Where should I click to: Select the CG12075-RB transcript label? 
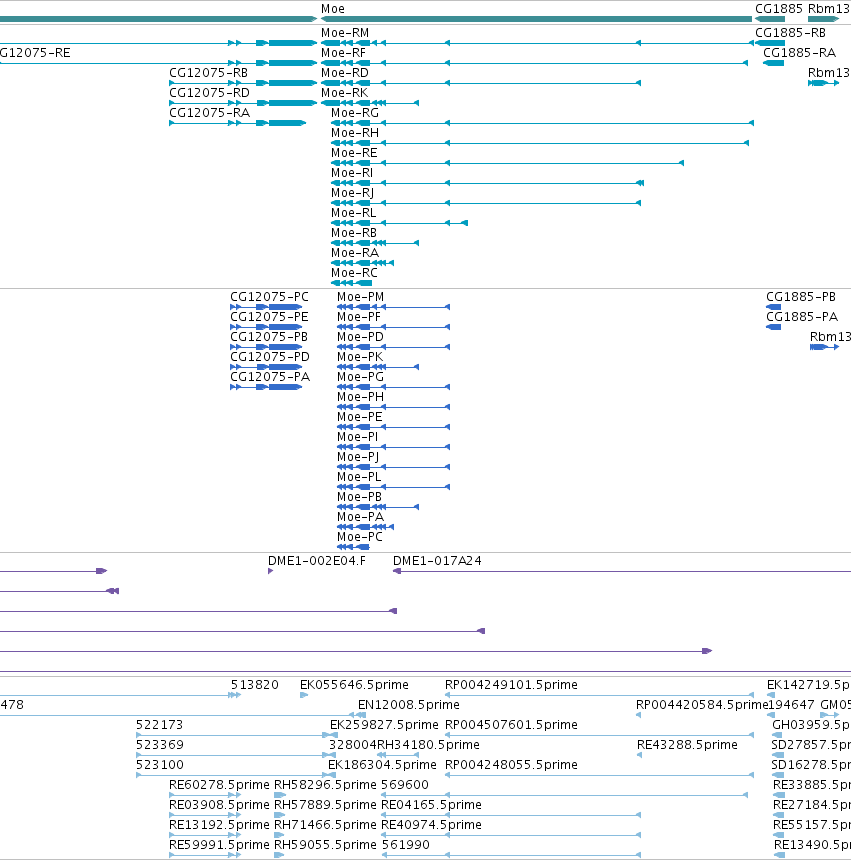[x=208, y=73]
